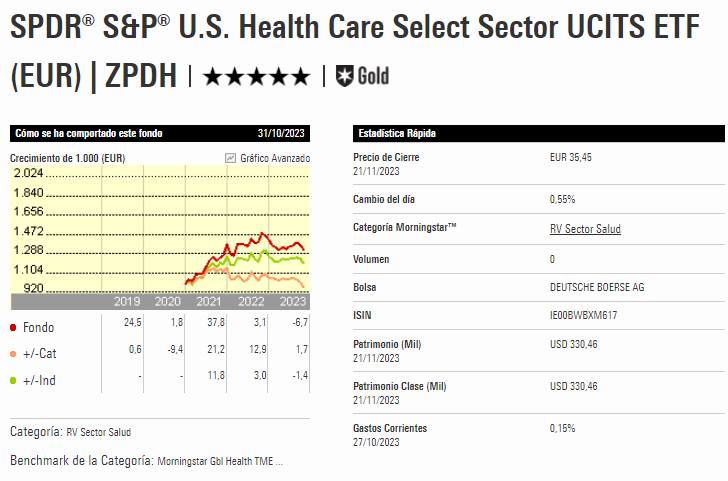728x481 pixels.
Task: Click the Estadística Rápida panel header
Action: tap(397, 133)
